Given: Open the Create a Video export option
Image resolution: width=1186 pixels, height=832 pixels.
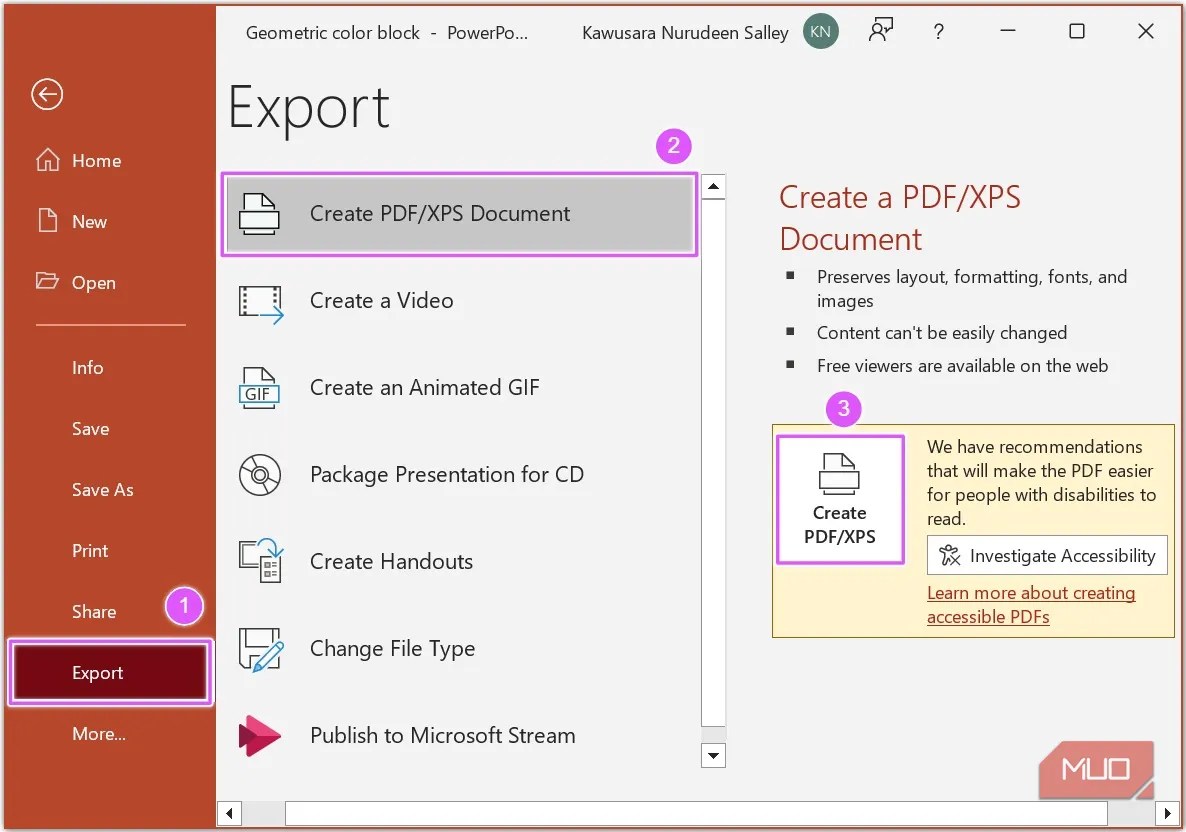Looking at the screenshot, I should click(380, 300).
